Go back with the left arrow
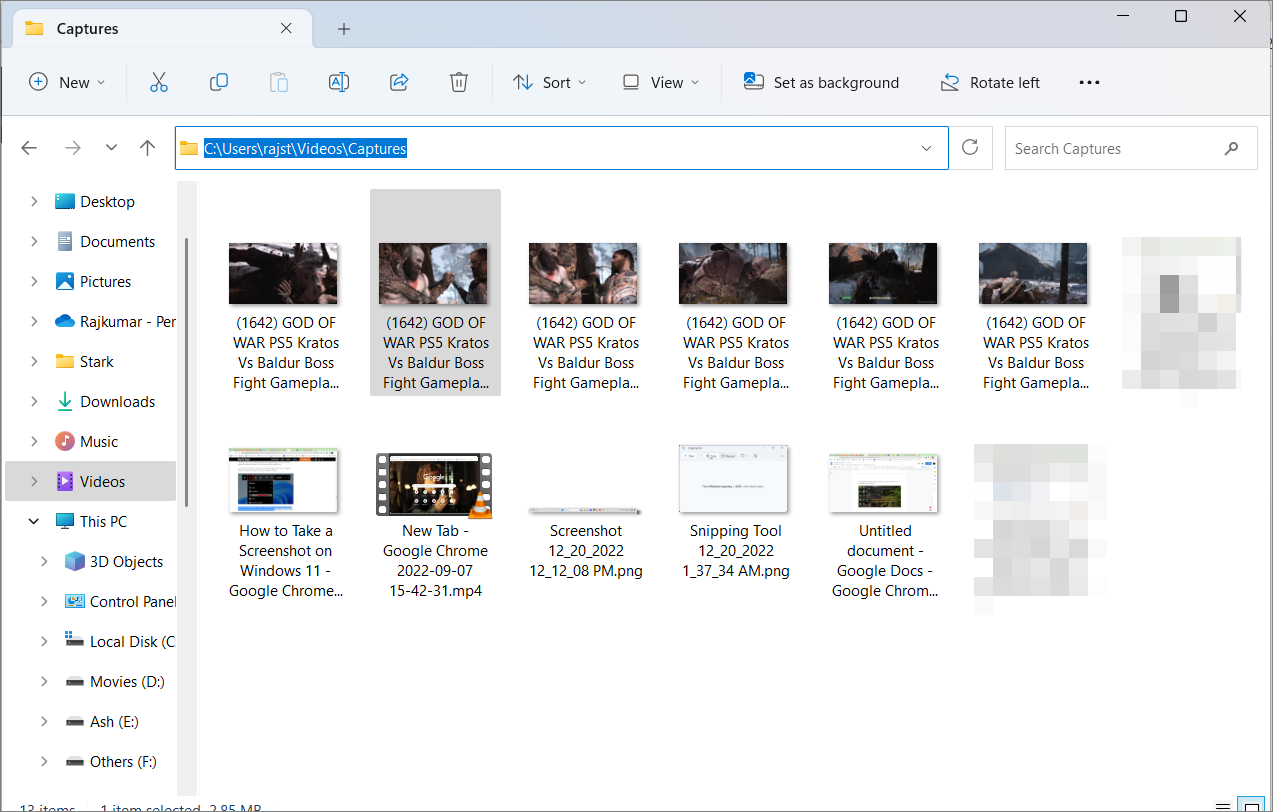This screenshot has width=1273, height=812. coord(29,148)
